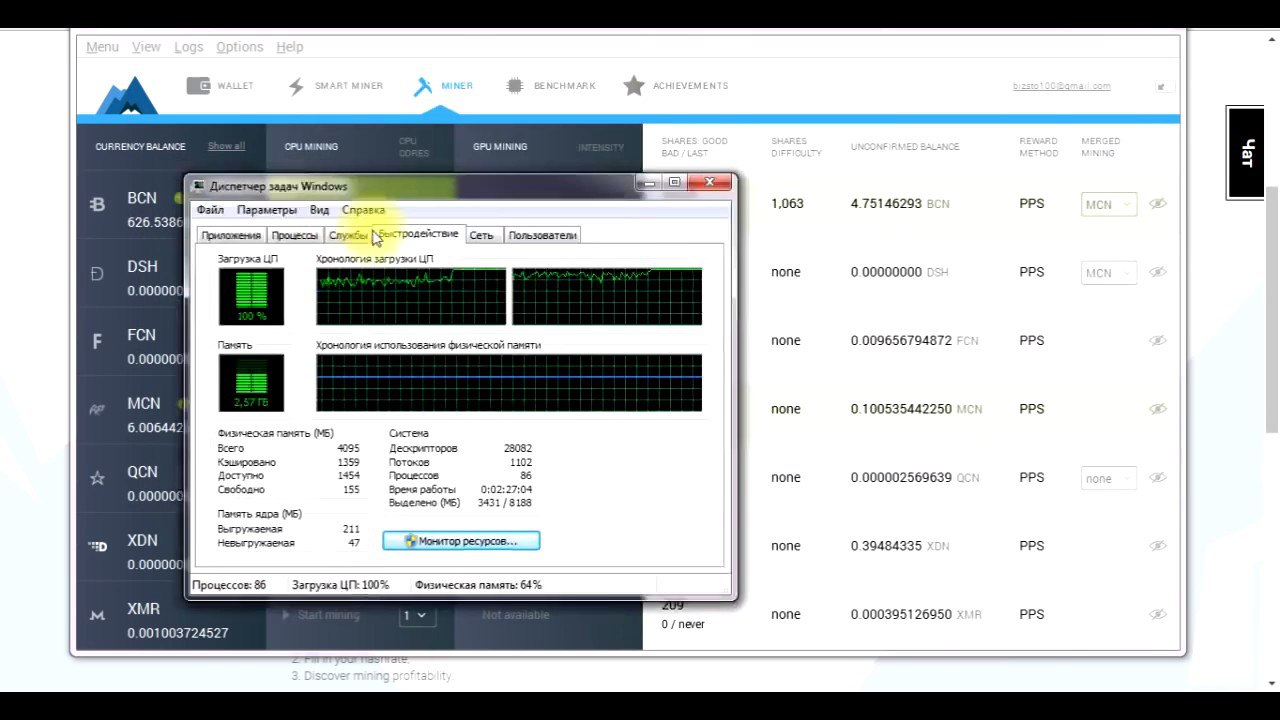Toggle the eye icon in DSH row
The width and height of the screenshot is (1280, 720).
pos(1157,272)
